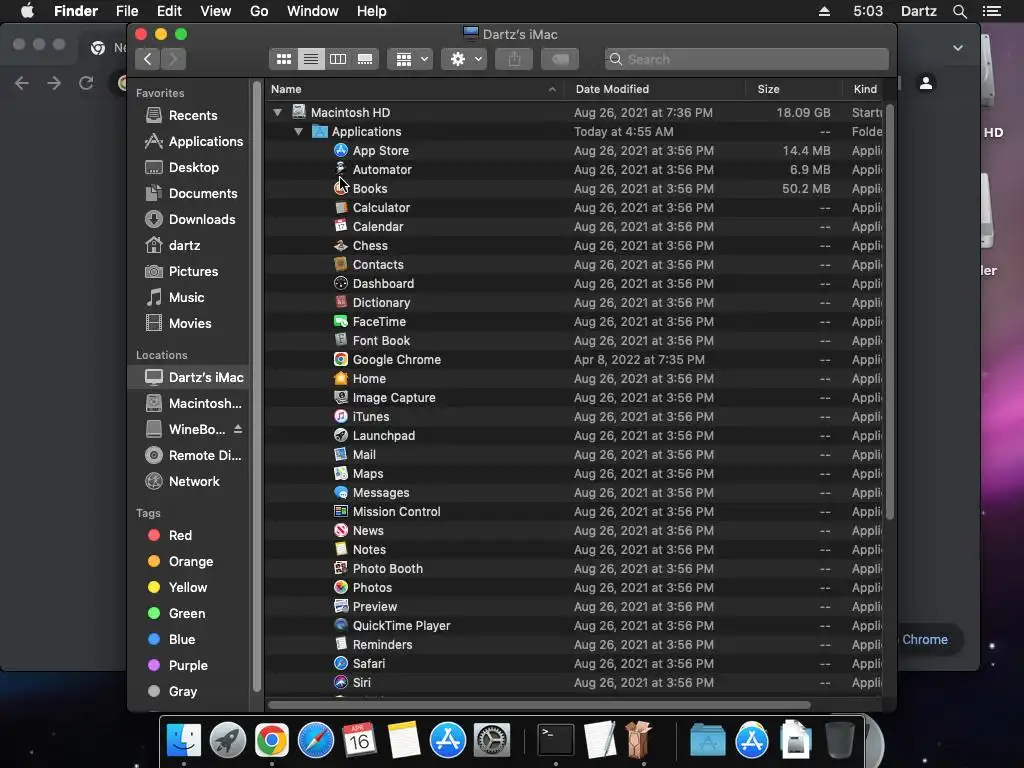
Task: Select the Calculator app icon
Action: coord(340,208)
